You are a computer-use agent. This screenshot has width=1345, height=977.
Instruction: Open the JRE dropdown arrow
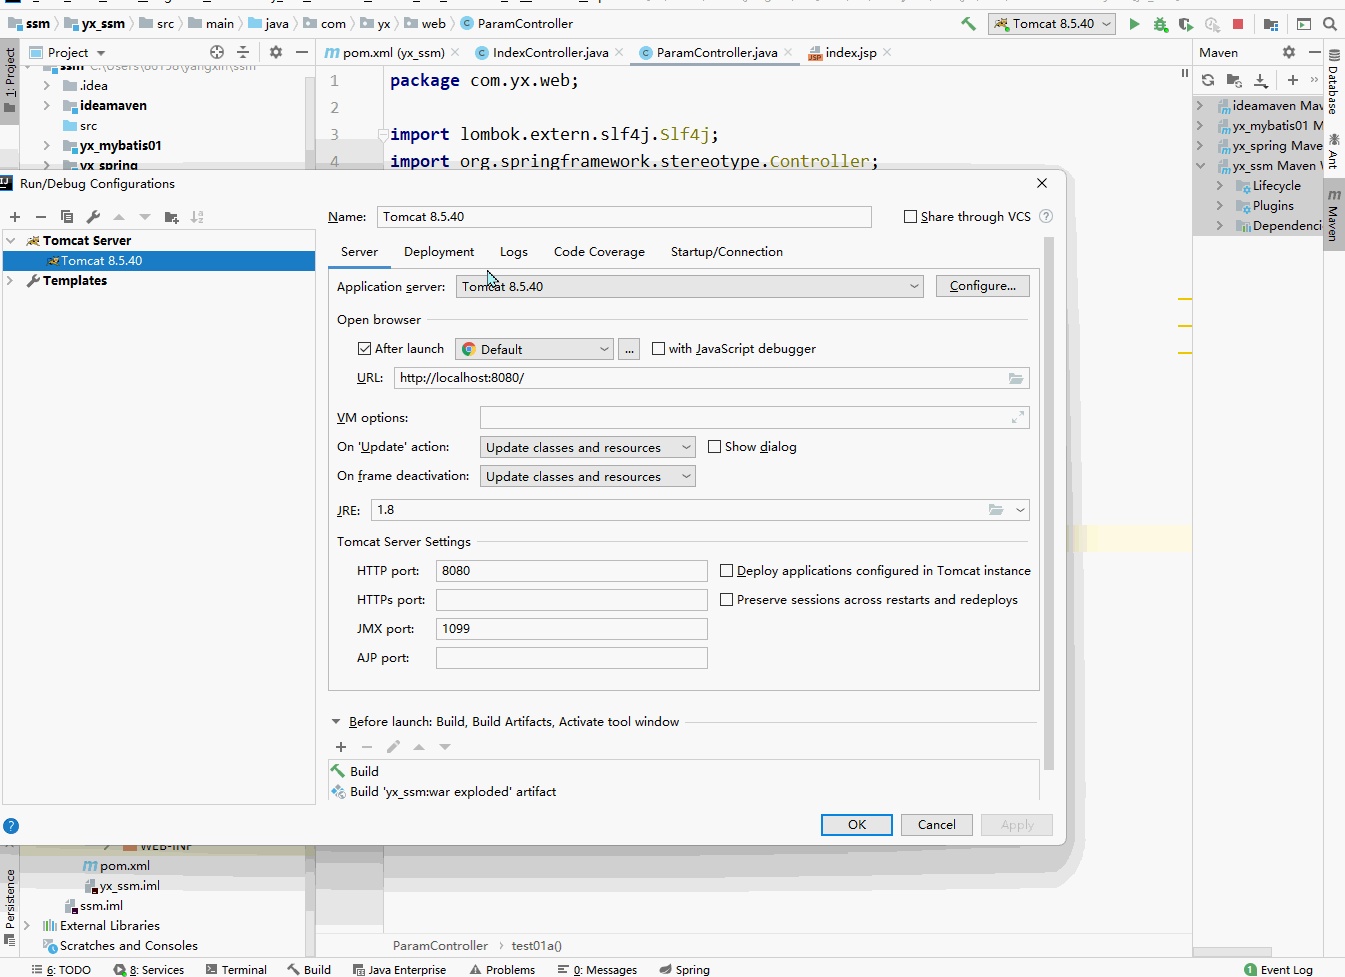1020,510
